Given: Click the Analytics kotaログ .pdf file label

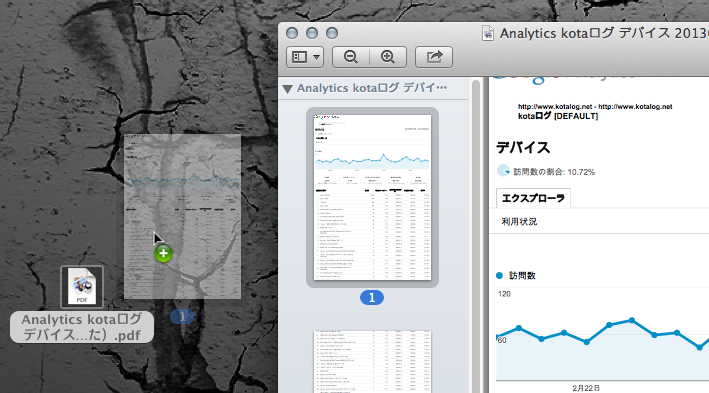Looking at the screenshot, I should 82,327.
